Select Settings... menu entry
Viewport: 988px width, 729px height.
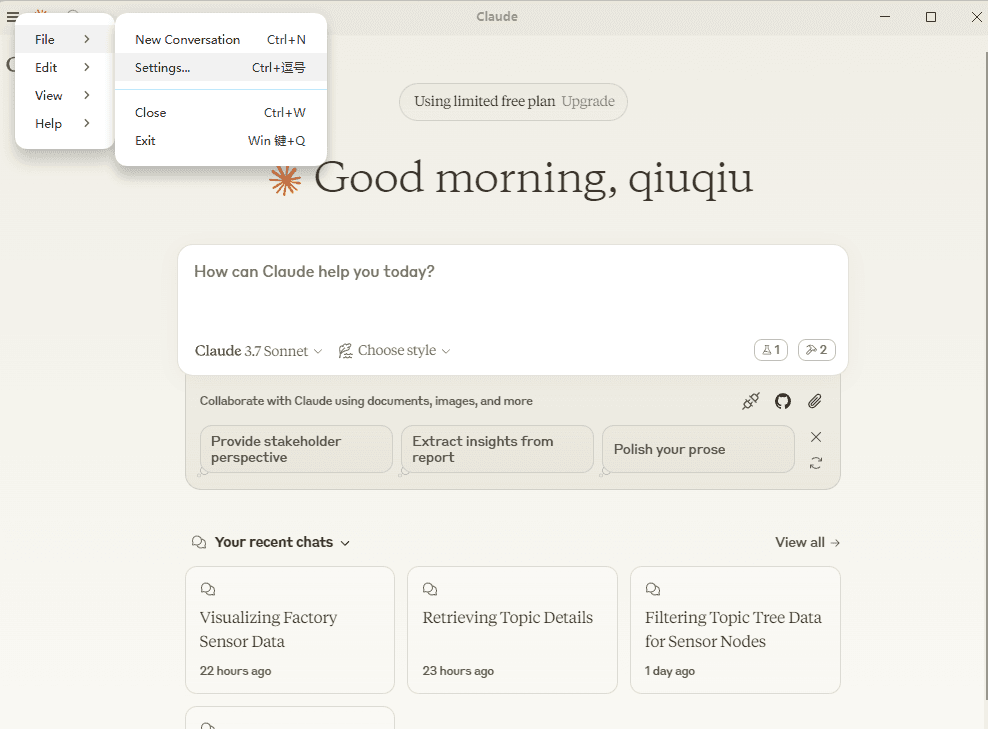click(221, 67)
